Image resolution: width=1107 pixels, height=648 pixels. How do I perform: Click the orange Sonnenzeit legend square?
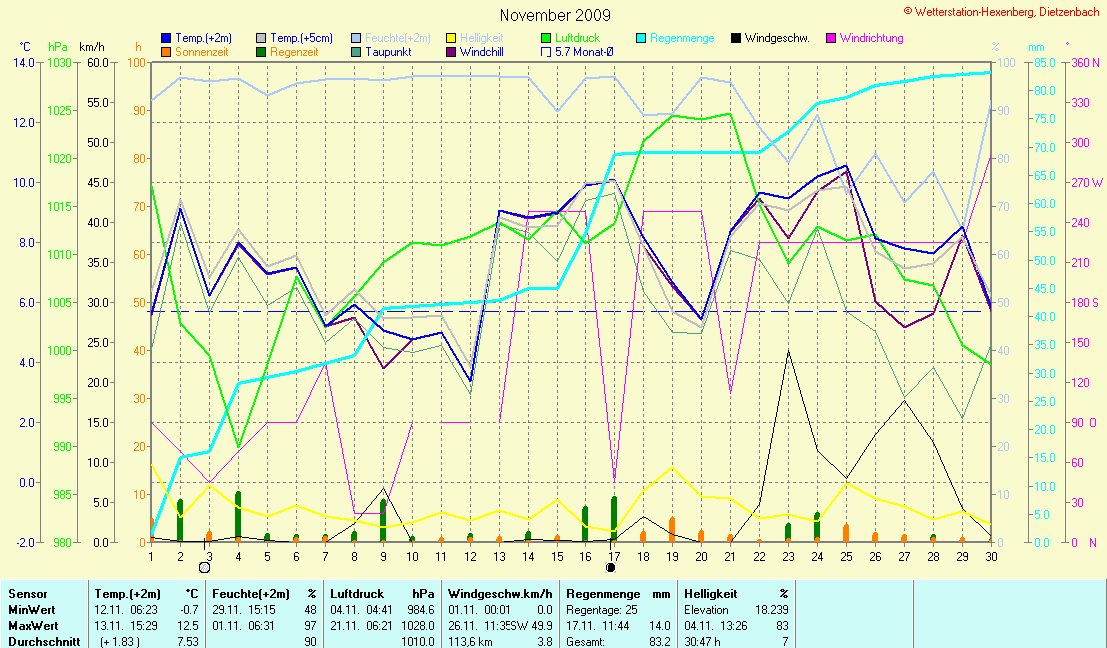[166, 51]
